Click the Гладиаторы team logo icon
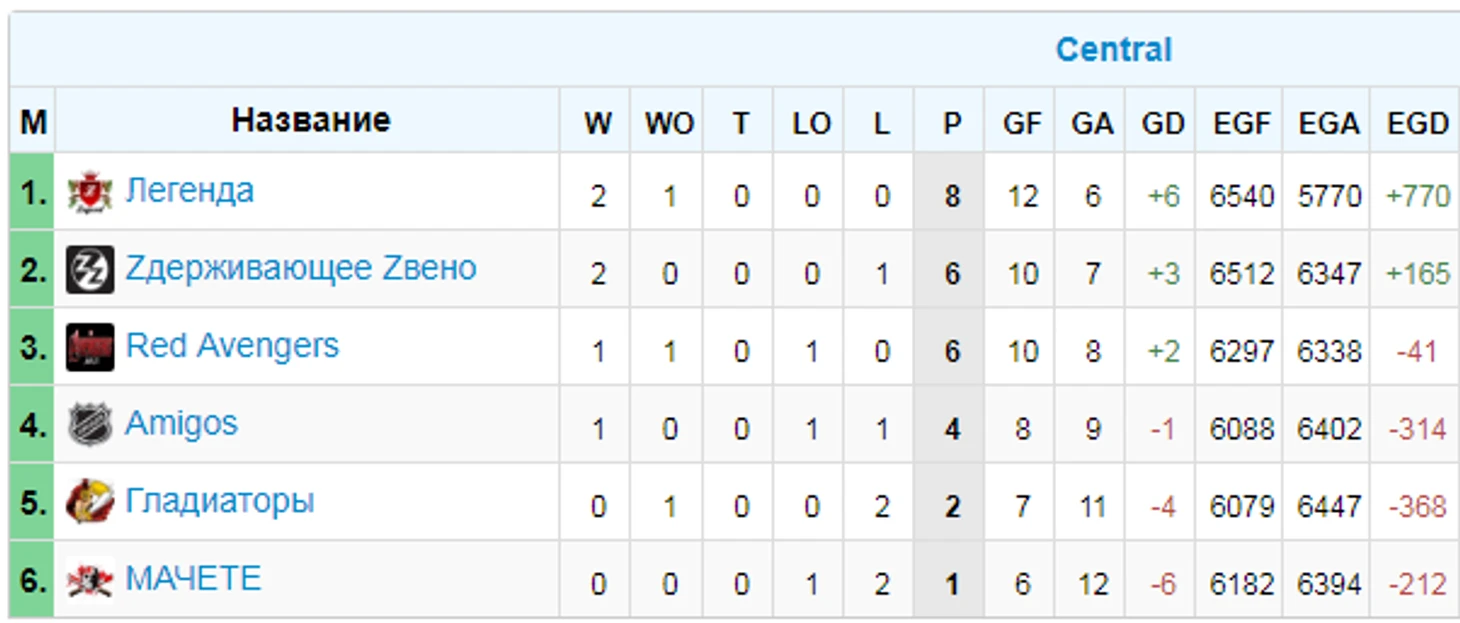The image size is (1460, 623). tap(90, 503)
